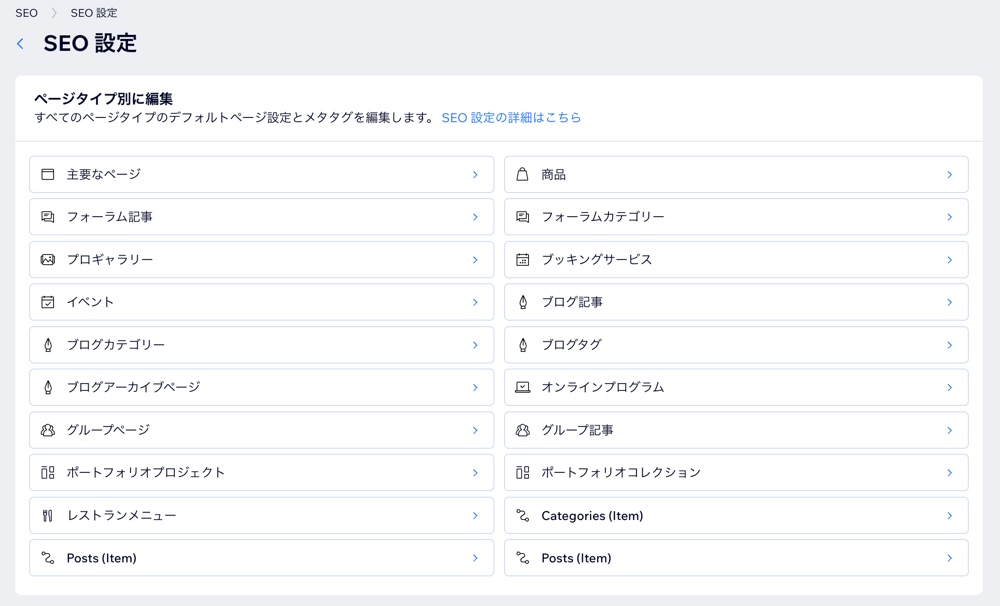Click the ポートフォリオプロジェクト layout icon
The image size is (1000, 606).
[48, 473]
